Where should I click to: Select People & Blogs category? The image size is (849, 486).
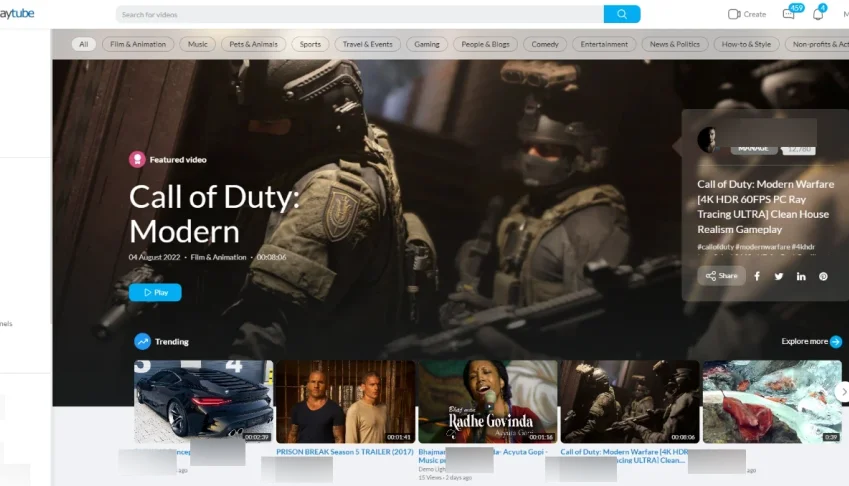pos(485,44)
